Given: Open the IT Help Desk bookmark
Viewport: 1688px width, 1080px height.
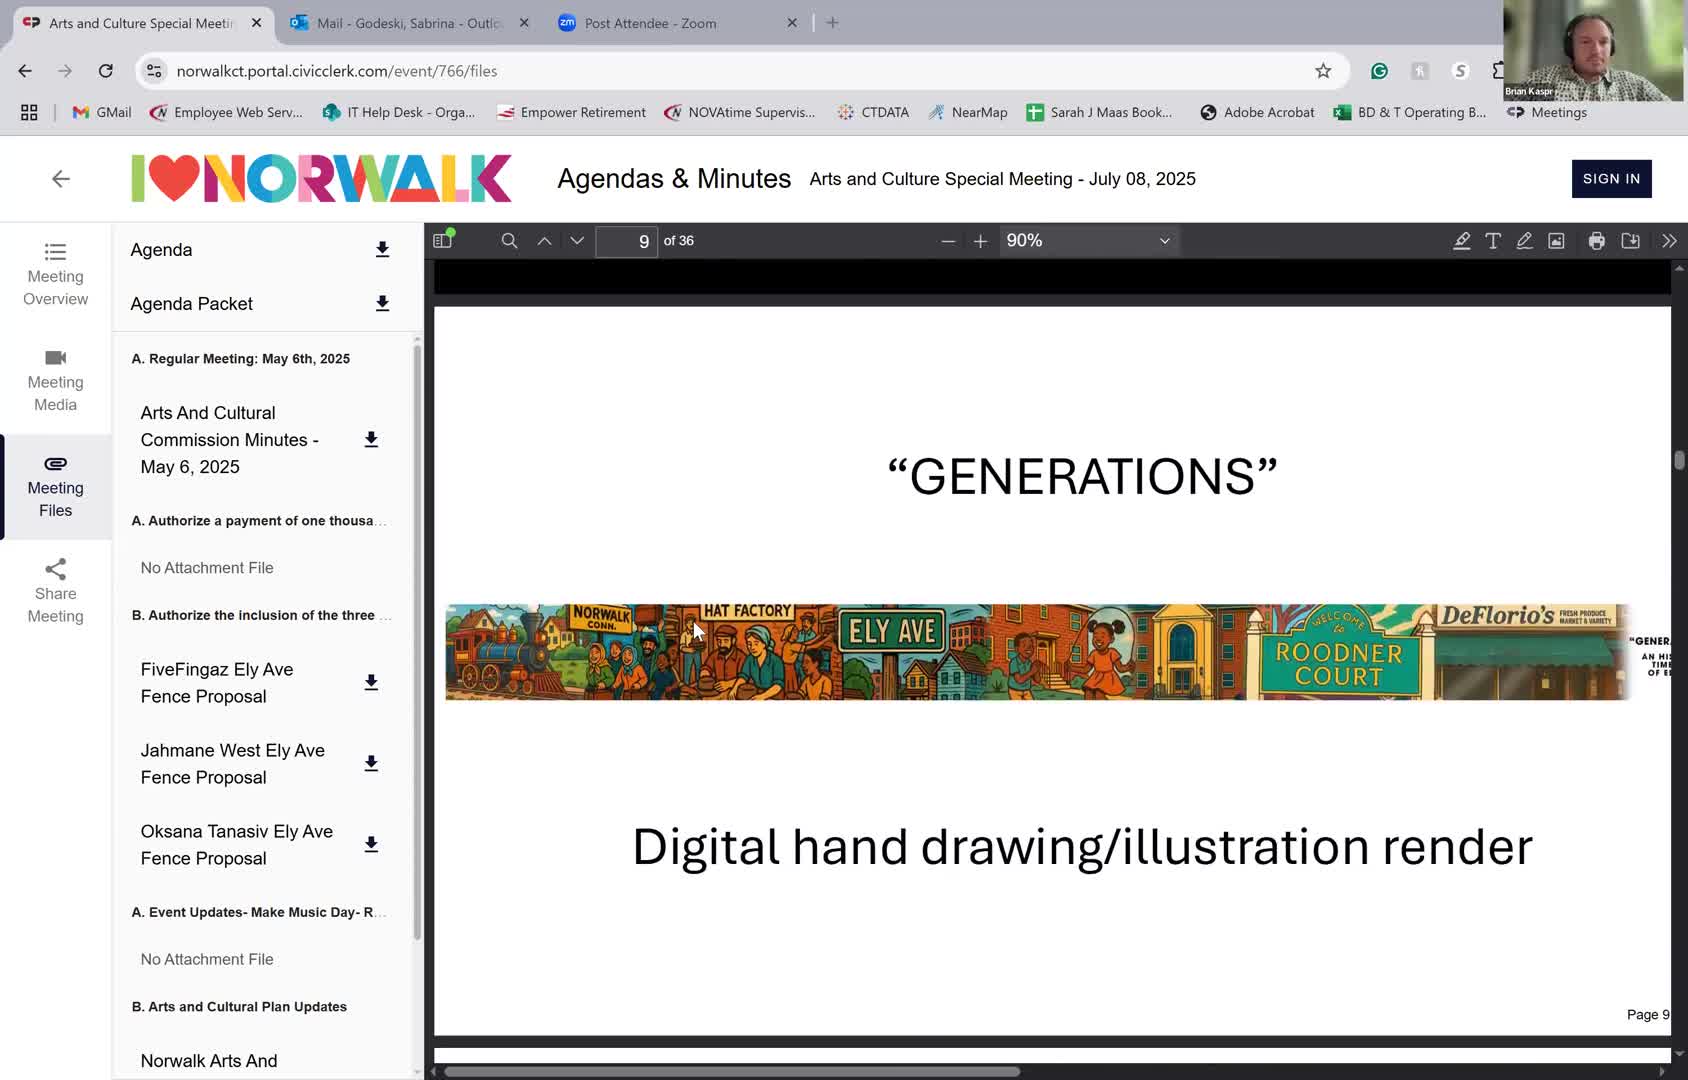Looking at the screenshot, I should tap(399, 112).
